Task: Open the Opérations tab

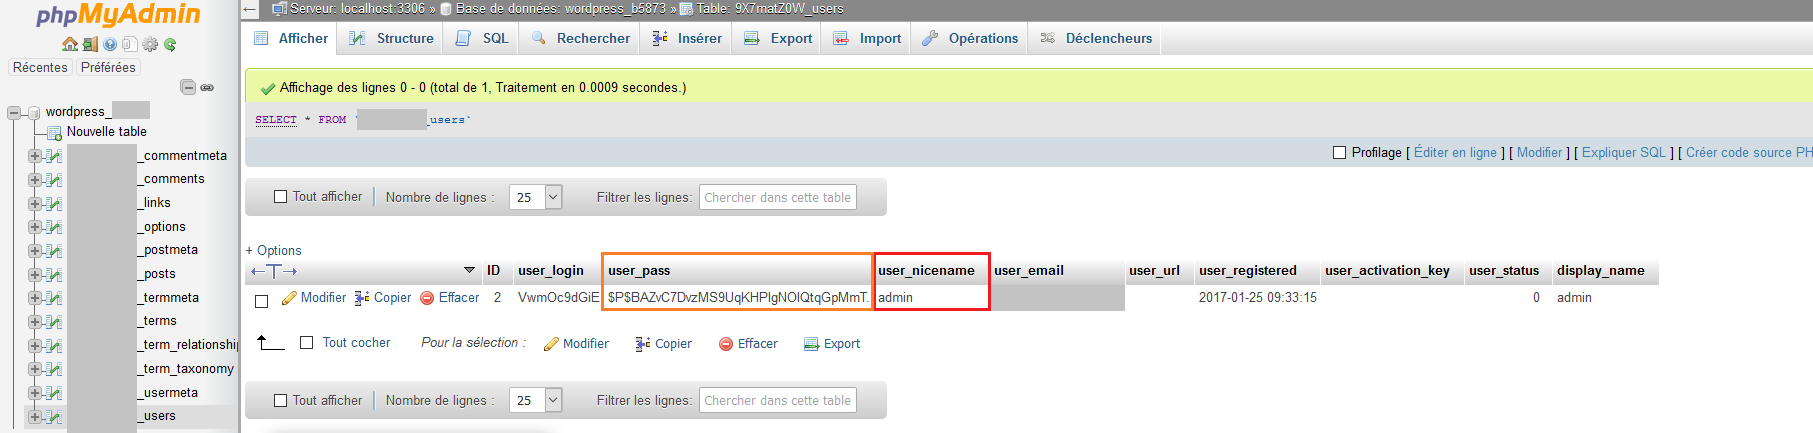Action: coord(970,38)
